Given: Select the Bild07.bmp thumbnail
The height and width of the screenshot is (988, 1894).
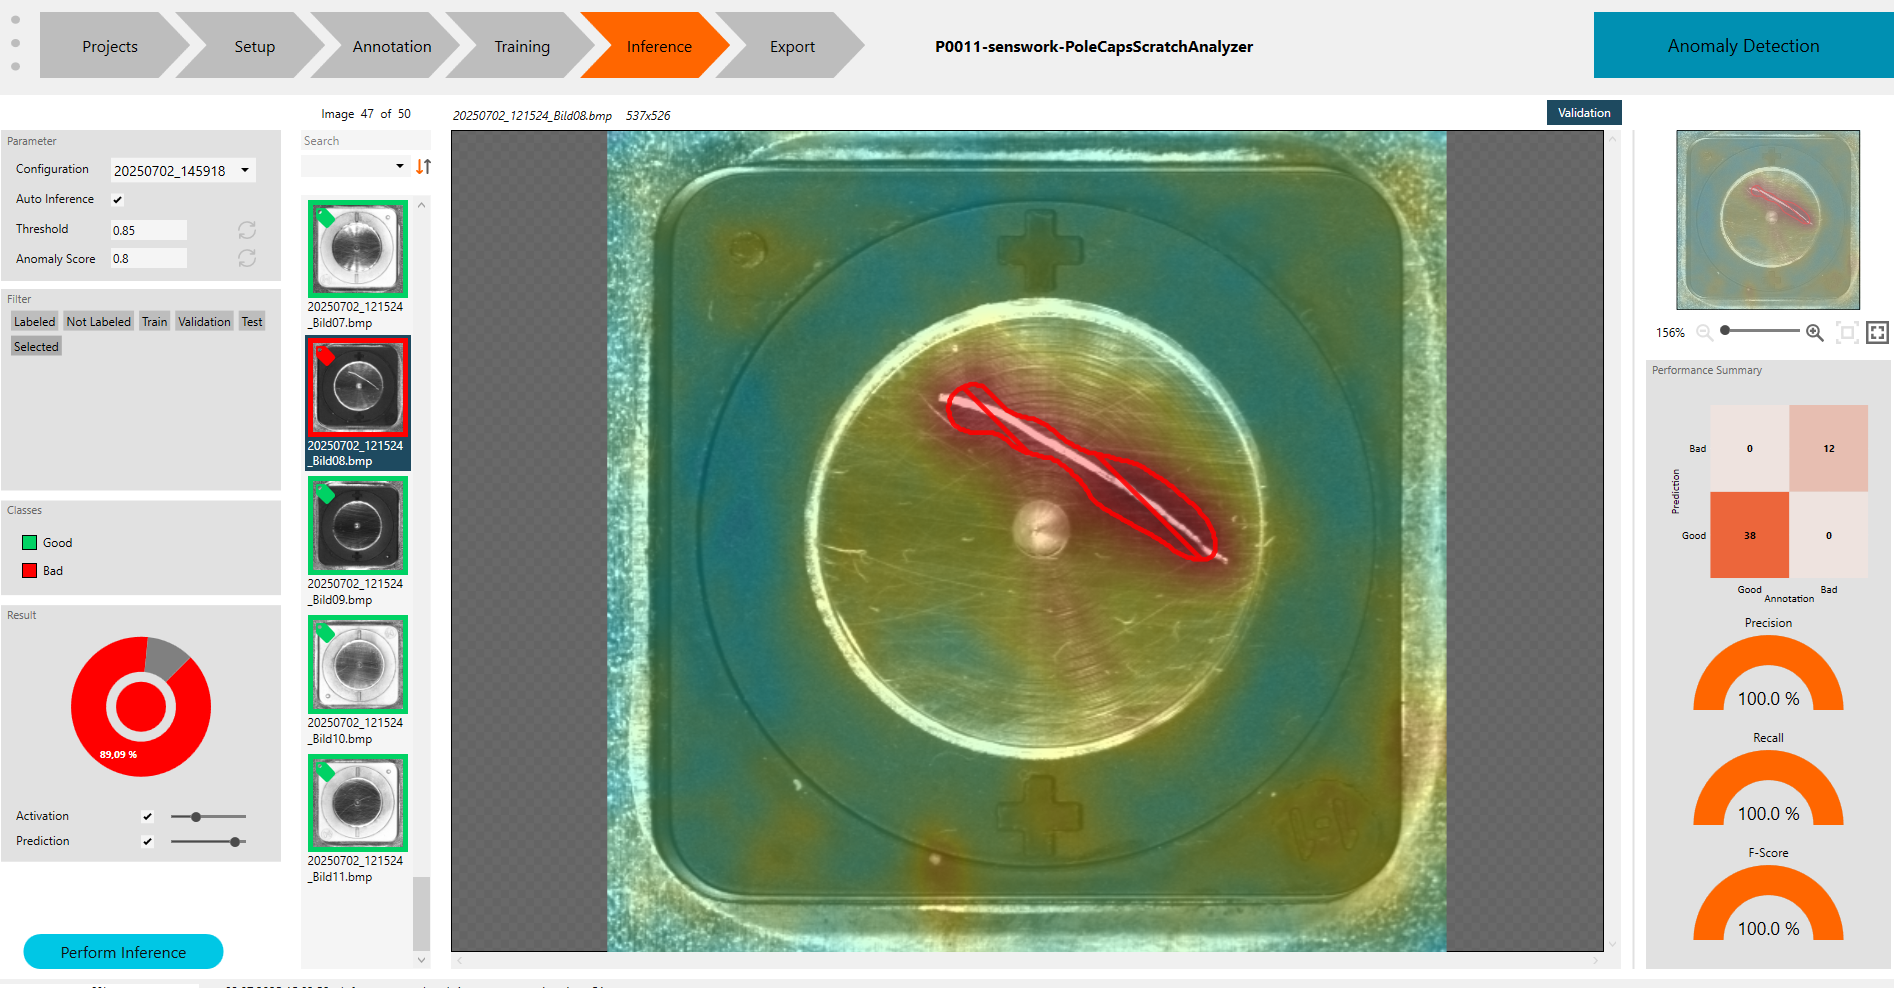Looking at the screenshot, I should pos(357,249).
